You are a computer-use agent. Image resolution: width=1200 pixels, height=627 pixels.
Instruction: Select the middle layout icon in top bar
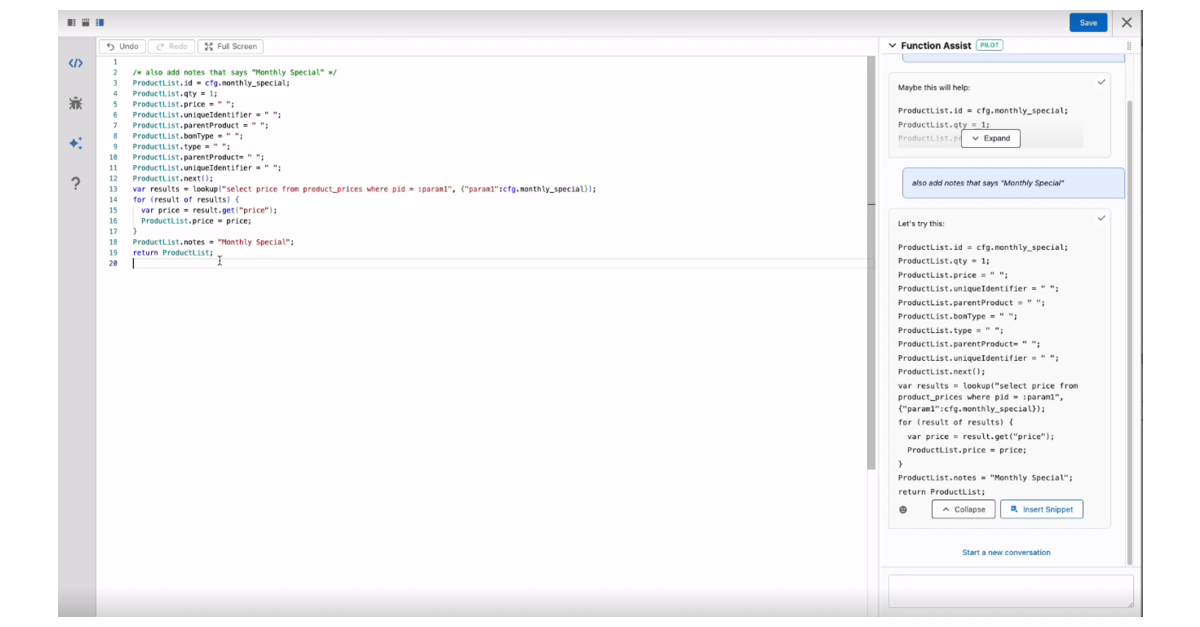(x=86, y=22)
